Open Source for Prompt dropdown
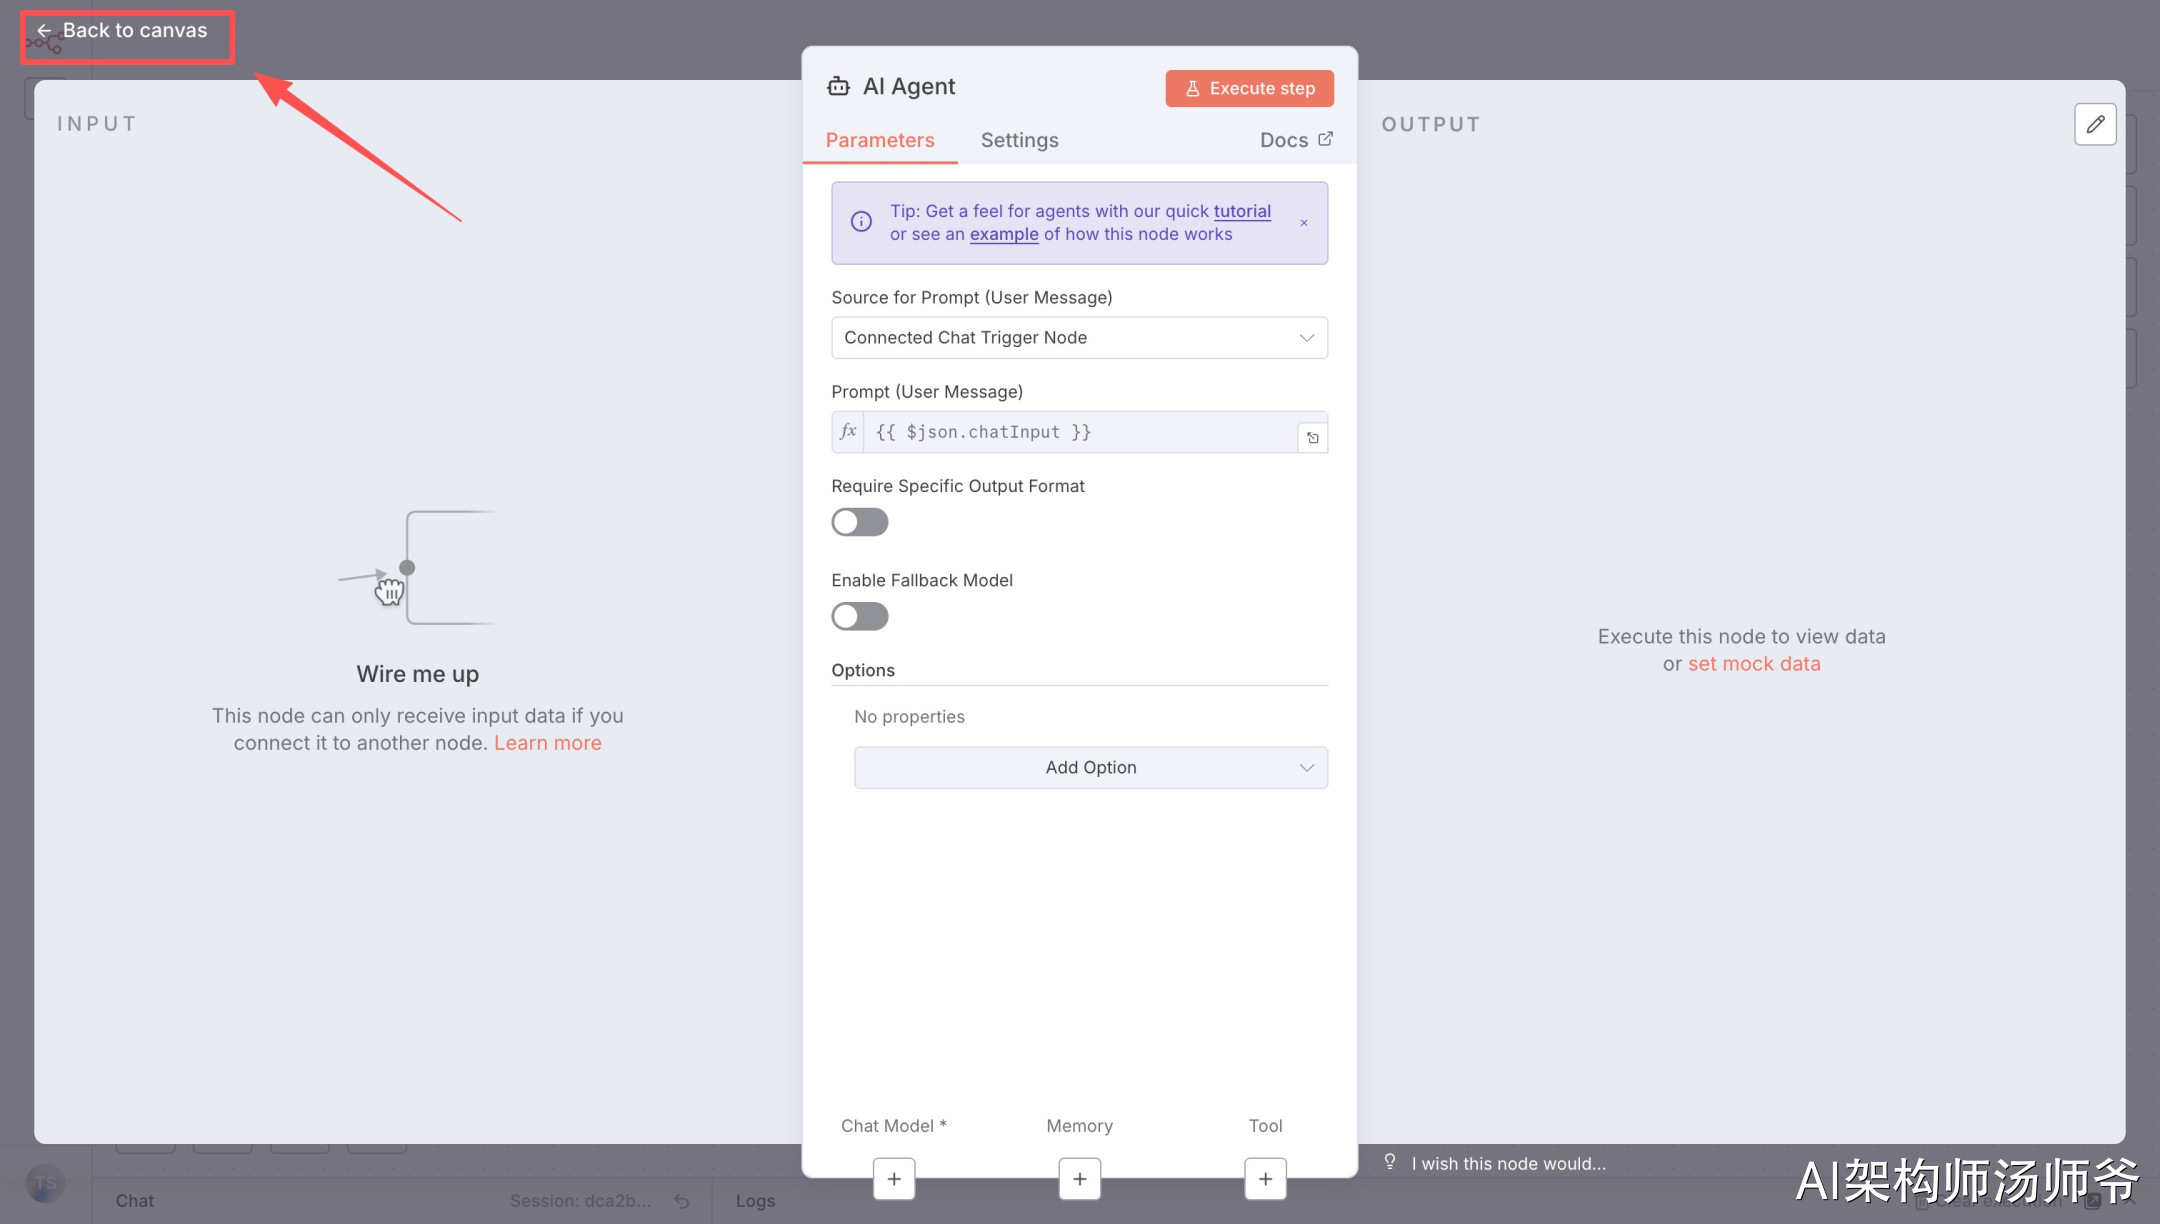 1079,338
